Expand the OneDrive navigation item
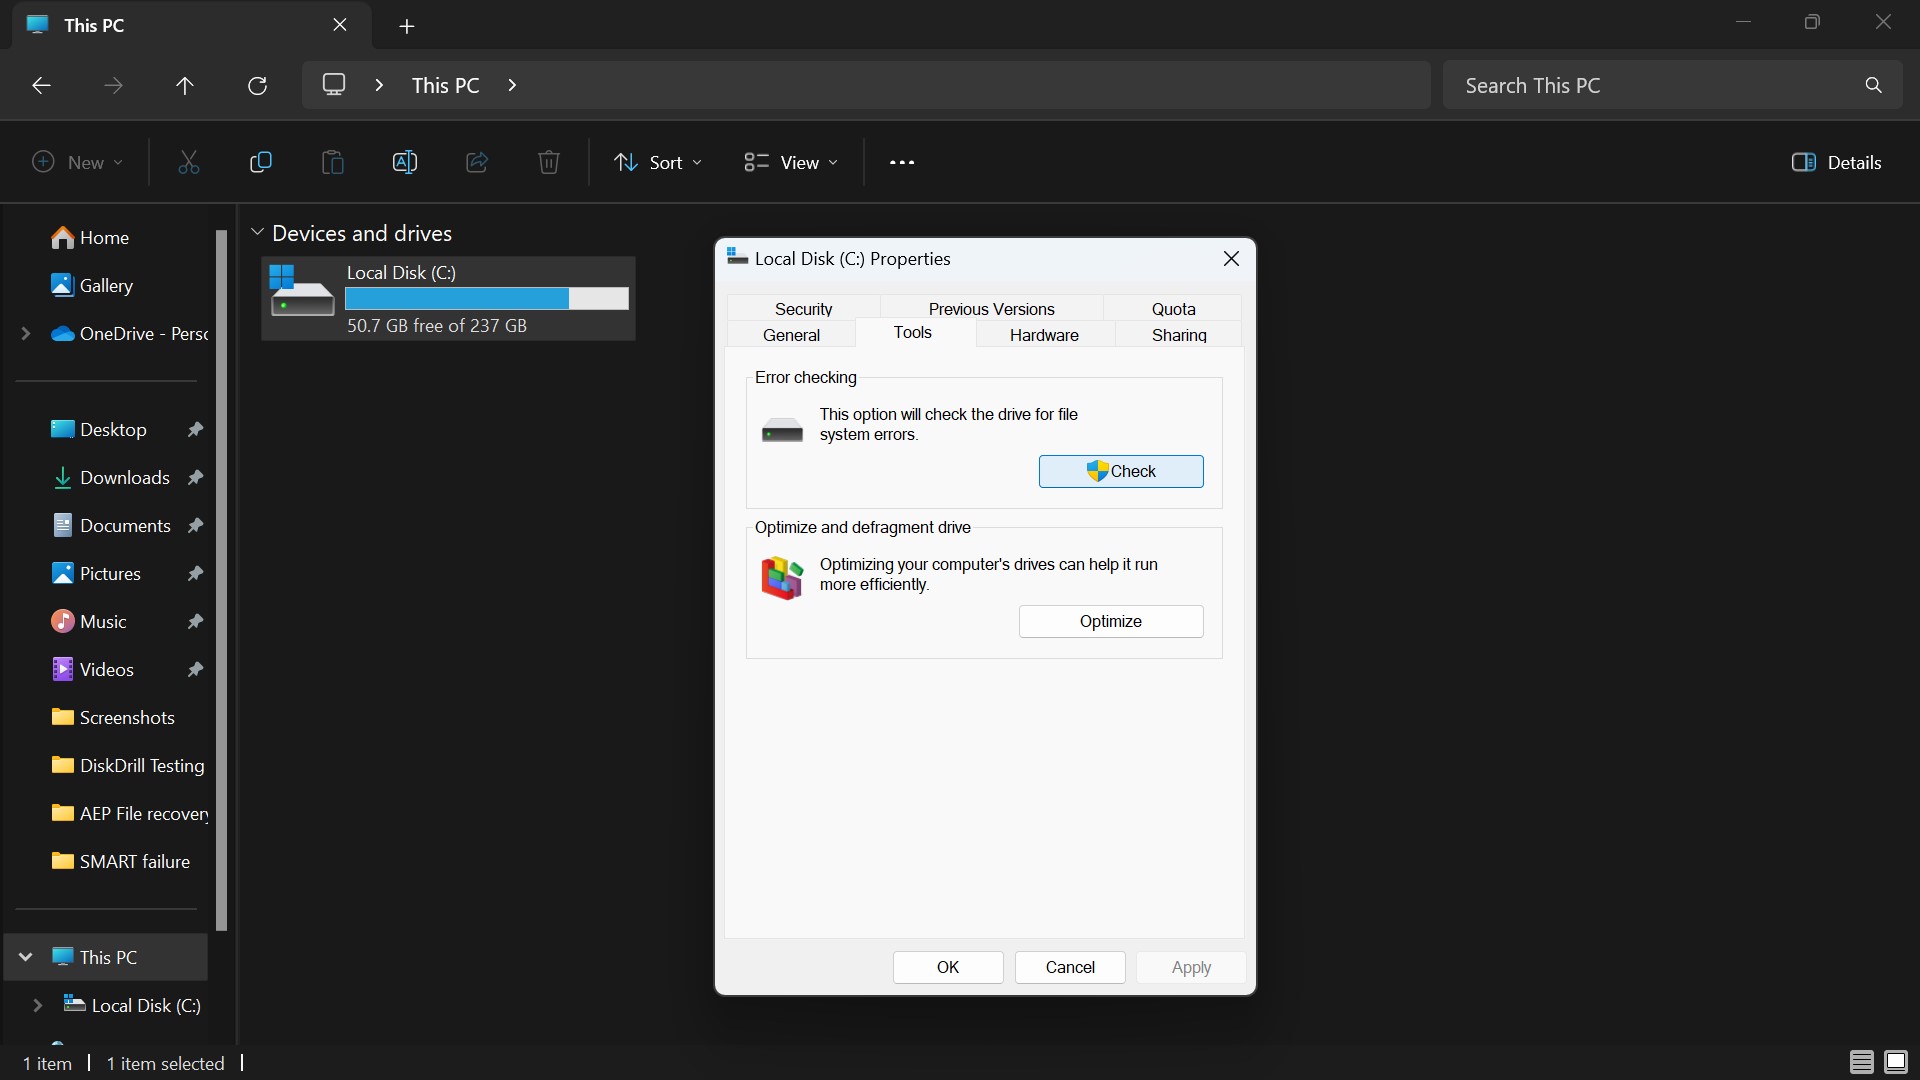This screenshot has height=1080, width=1920. [25, 334]
